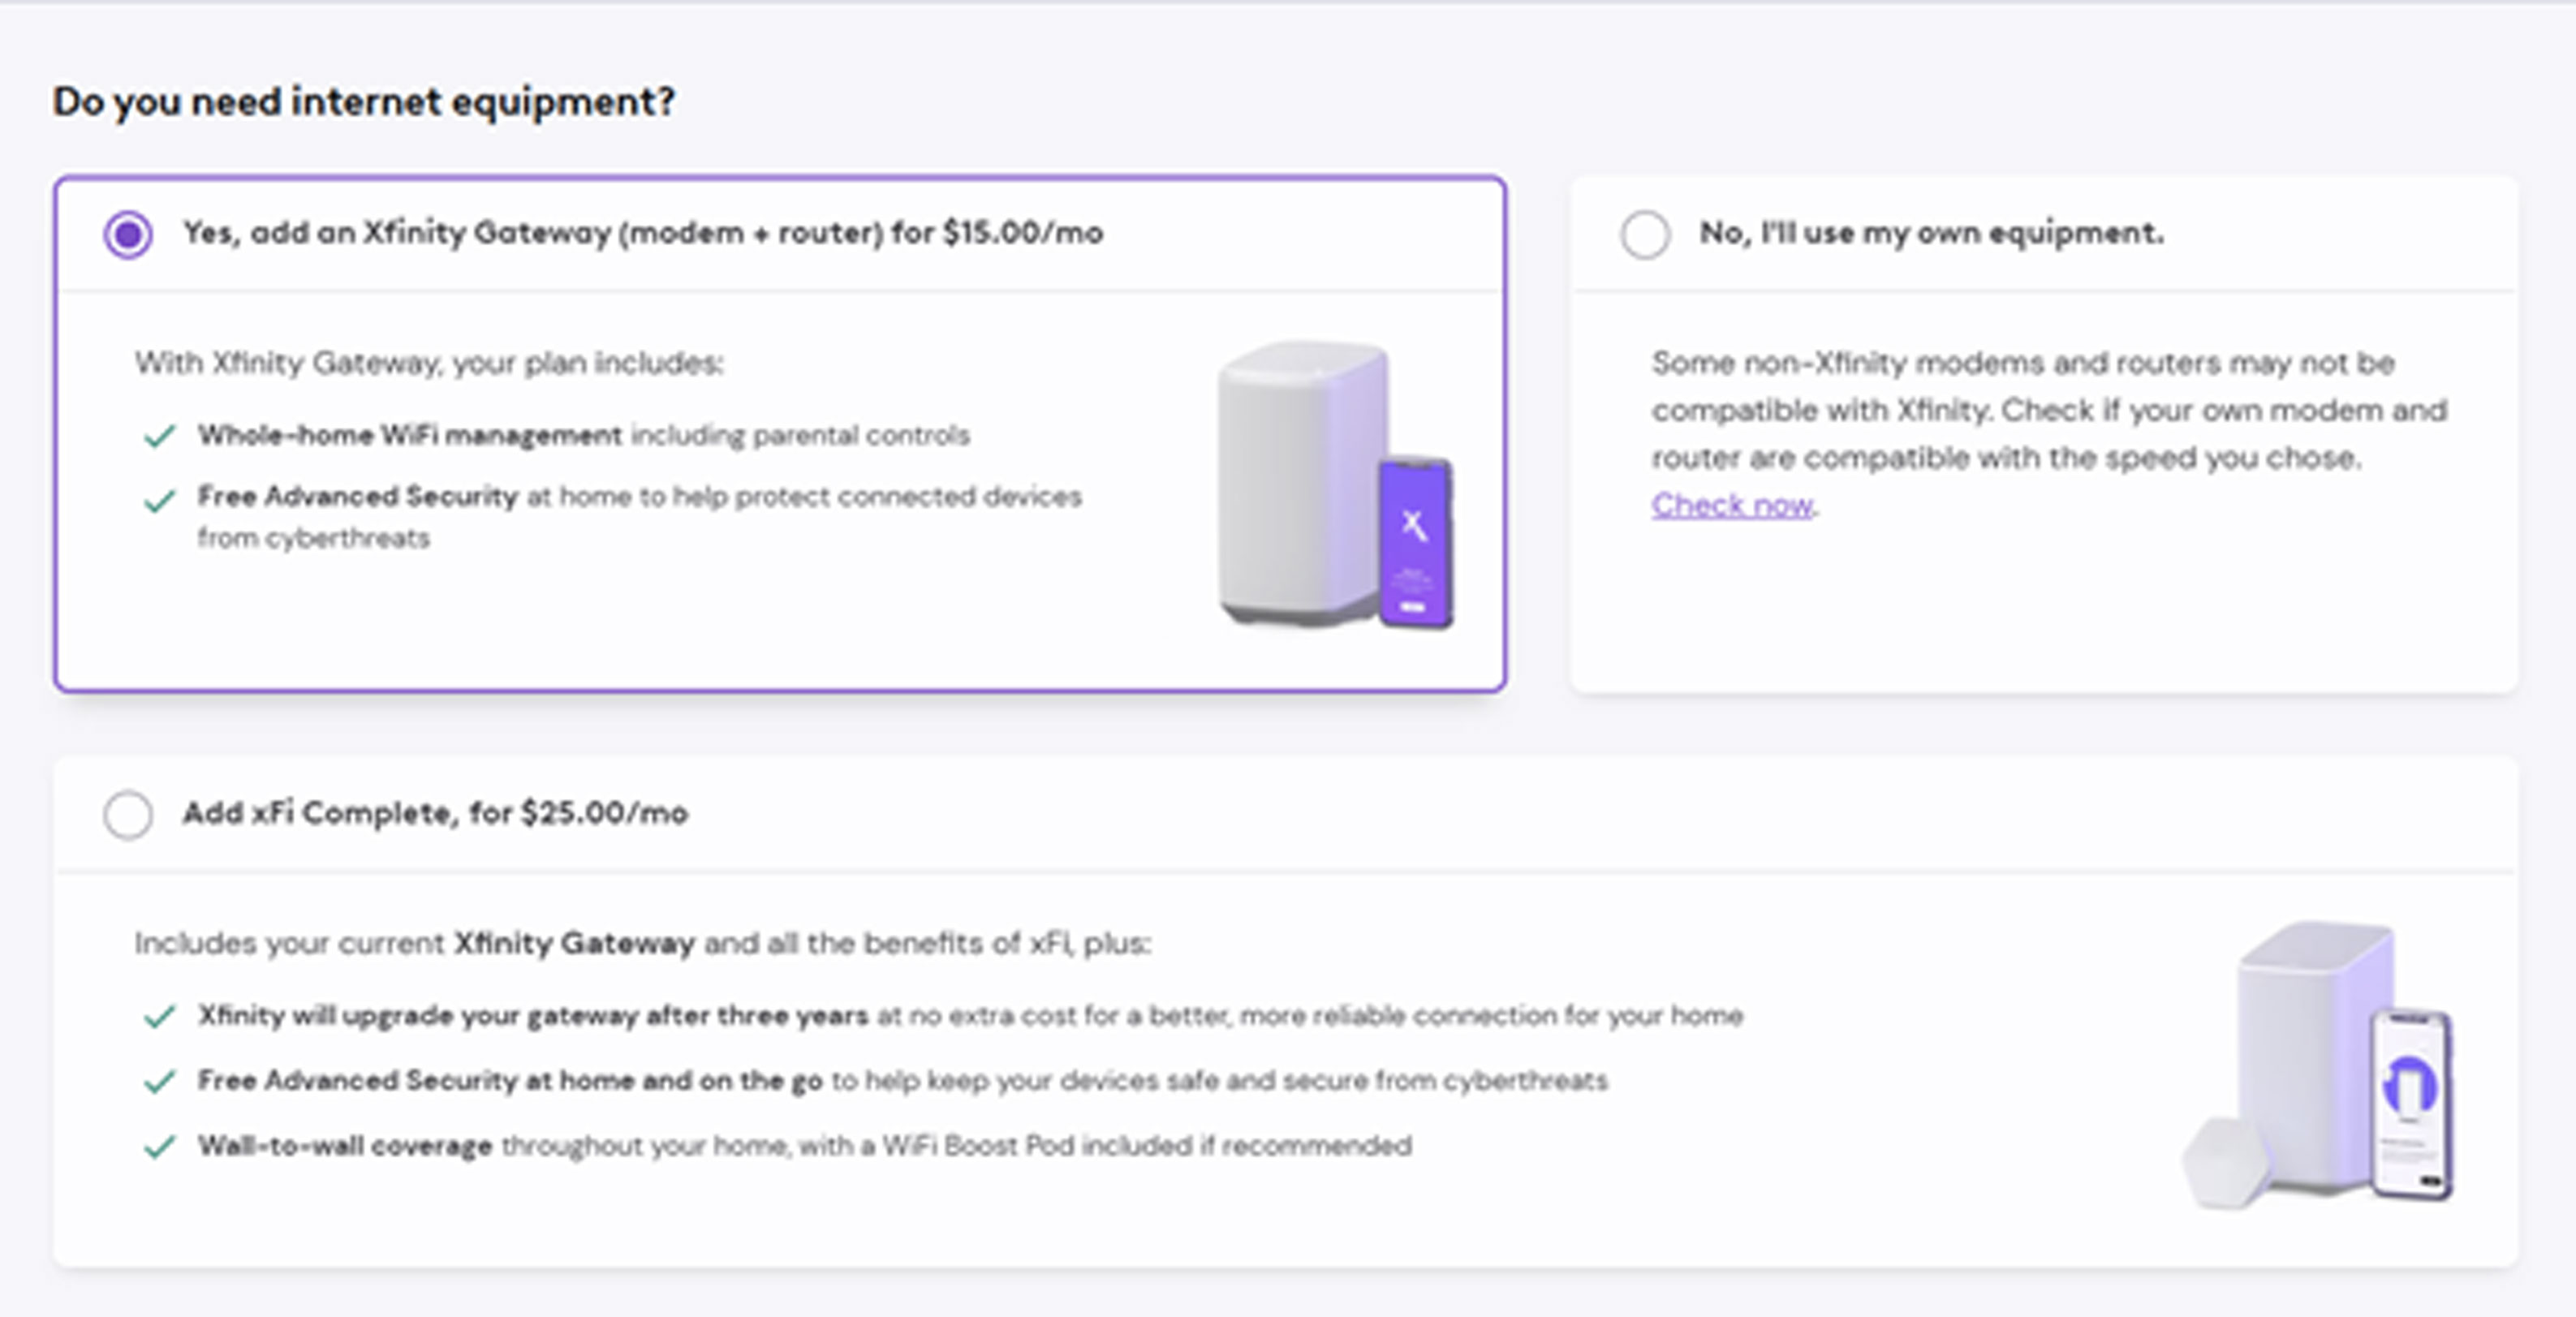Click checkmark beside Whole-home WiFi management
The width and height of the screenshot is (2576, 1317).
click(x=160, y=436)
